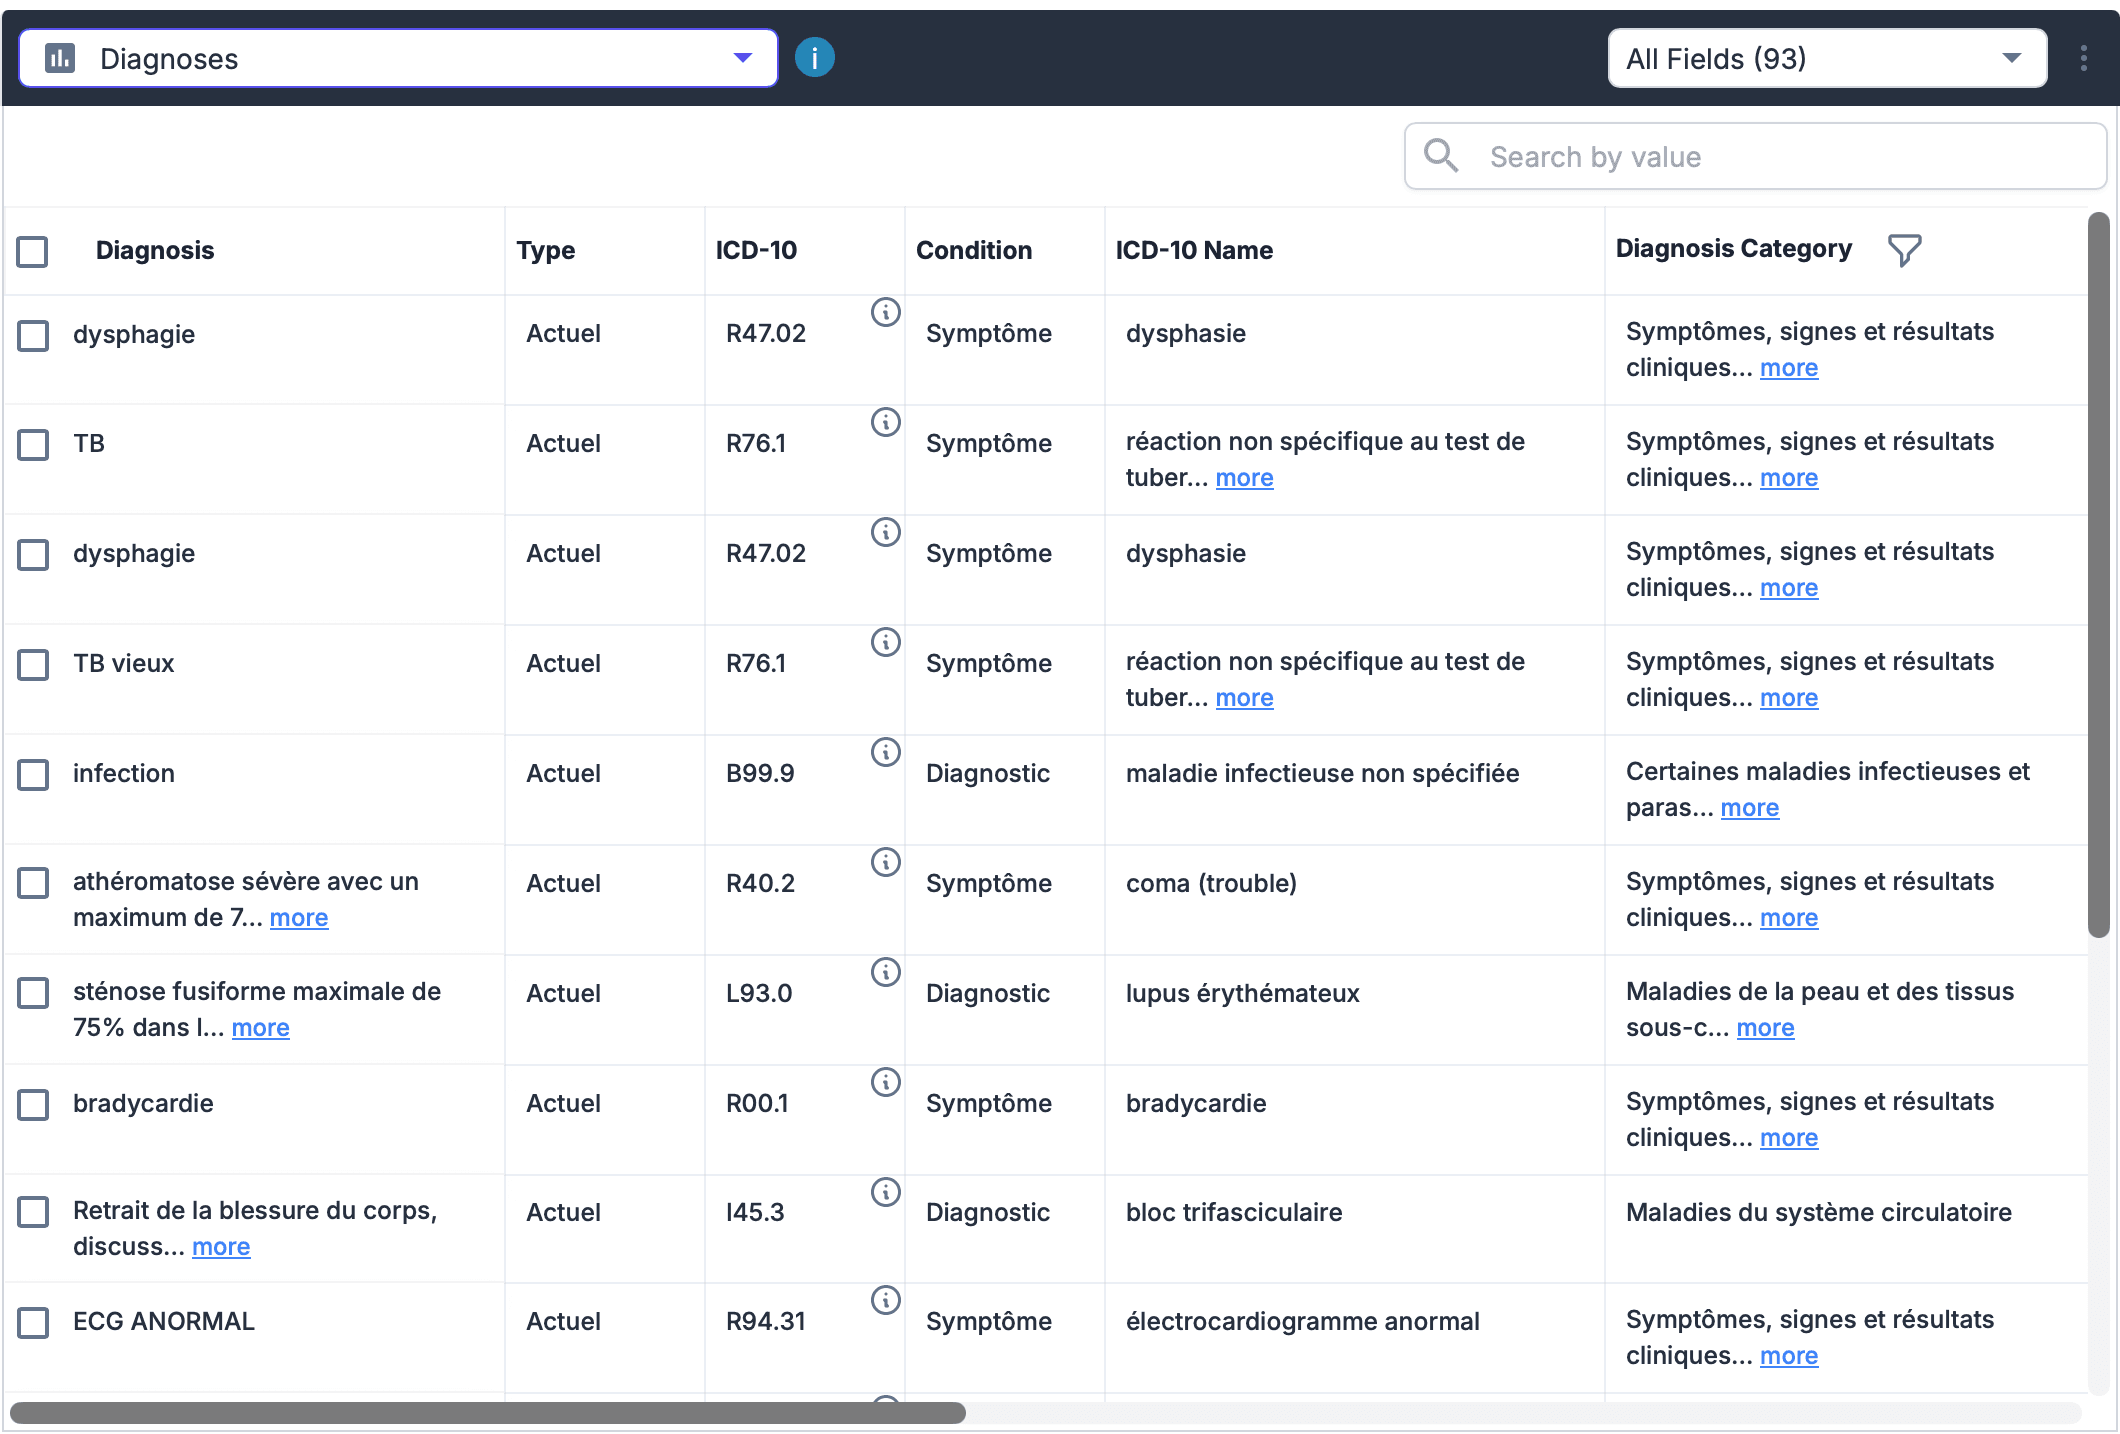Open the Diagnoses view dropdown
Image resolution: width=2120 pixels, height=1434 pixels.
point(398,57)
